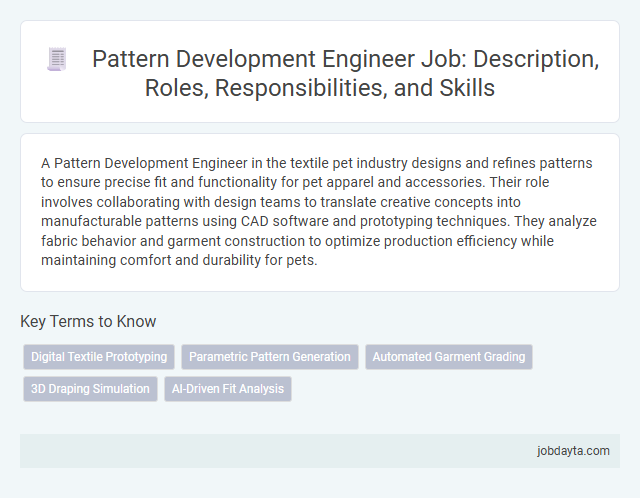Select the Automated Garment Grading tag
This screenshot has width=640, height=498.
click(x=449, y=357)
